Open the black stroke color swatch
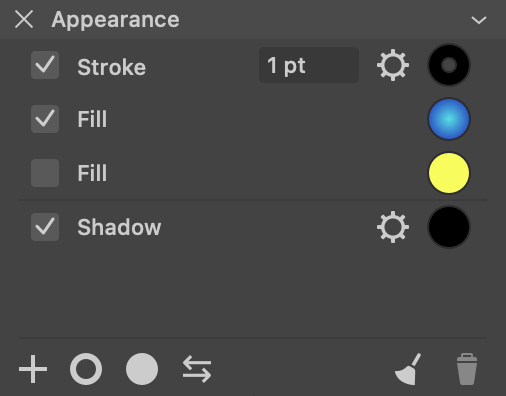506x396 pixels. (x=449, y=65)
